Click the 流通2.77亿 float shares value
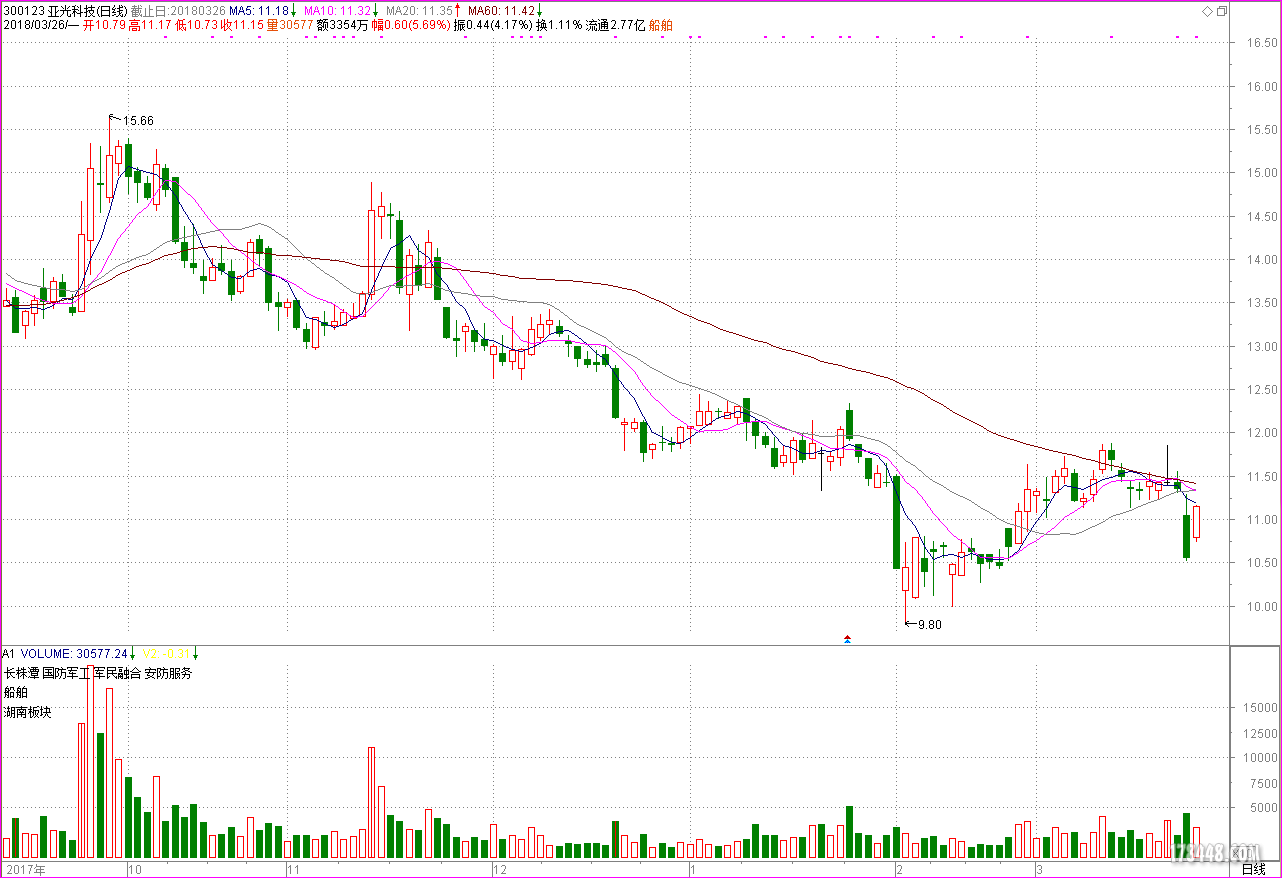The width and height of the screenshot is (1282, 878). [616, 25]
